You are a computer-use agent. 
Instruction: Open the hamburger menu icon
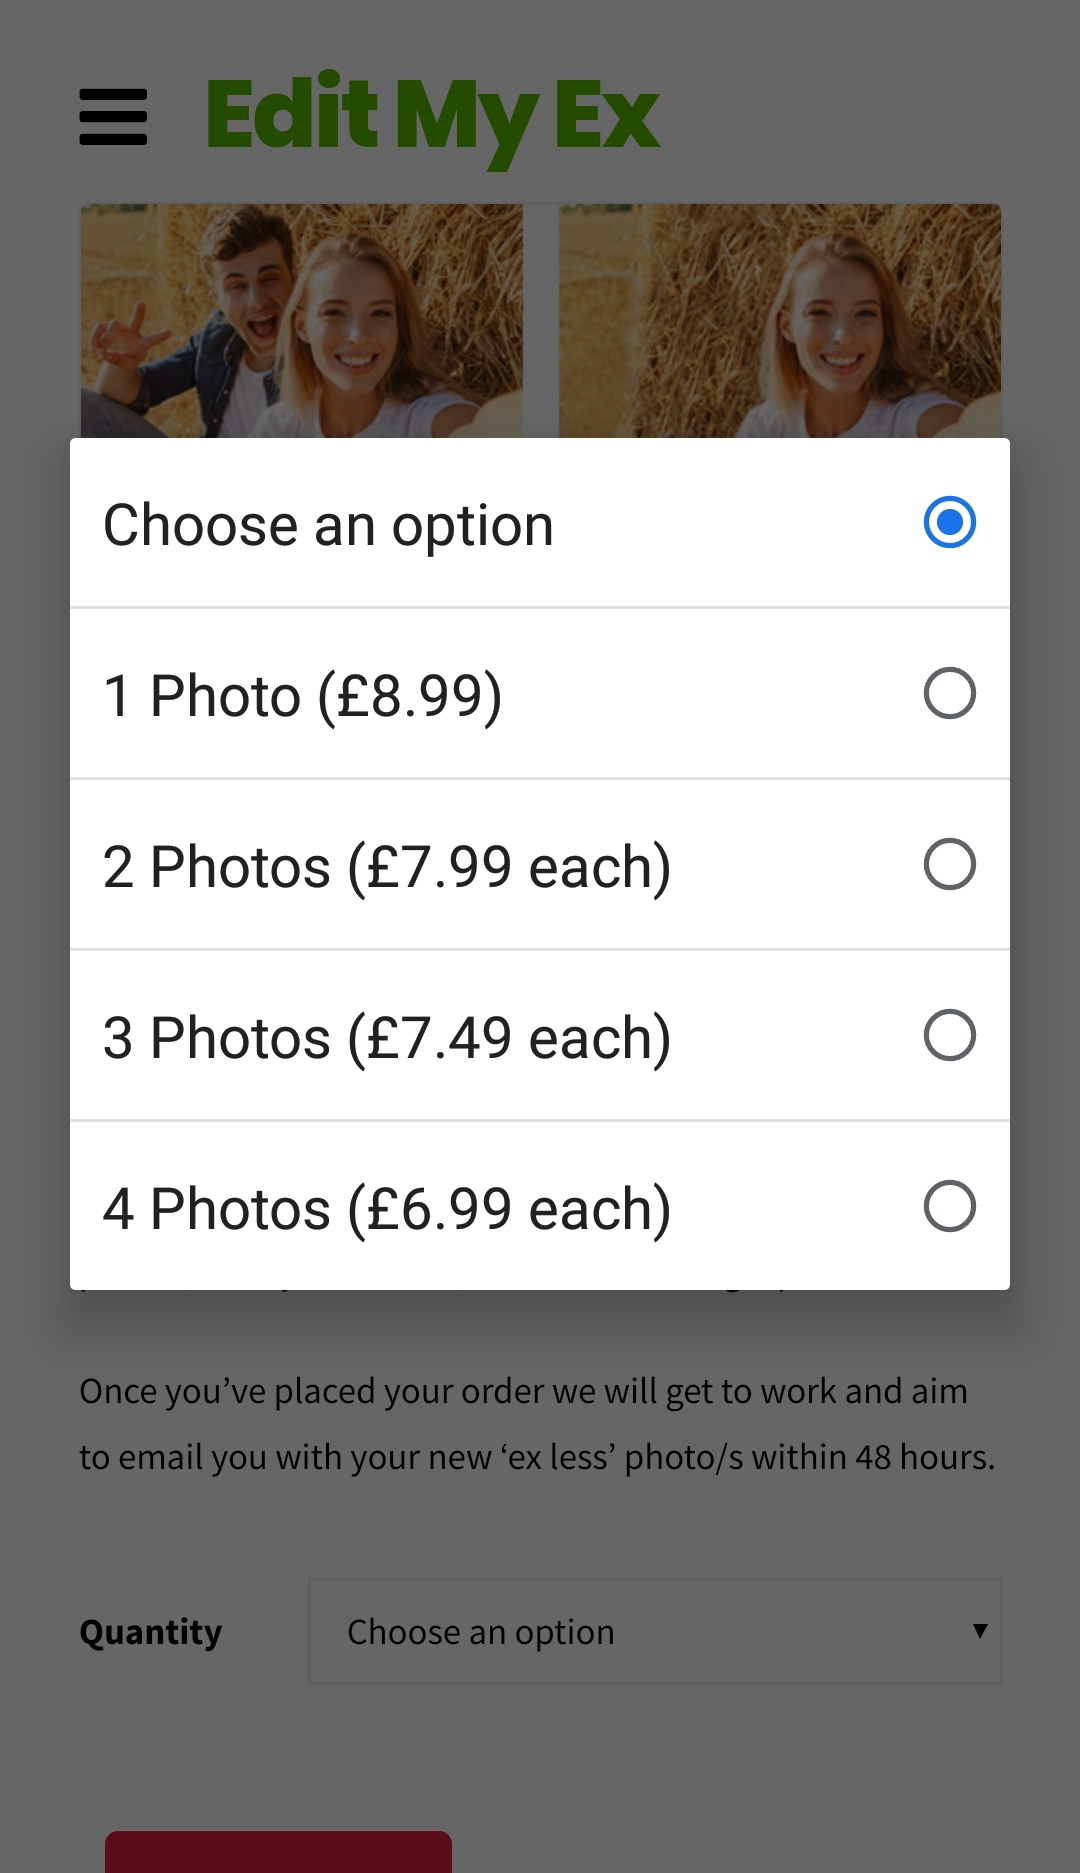point(113,117)
